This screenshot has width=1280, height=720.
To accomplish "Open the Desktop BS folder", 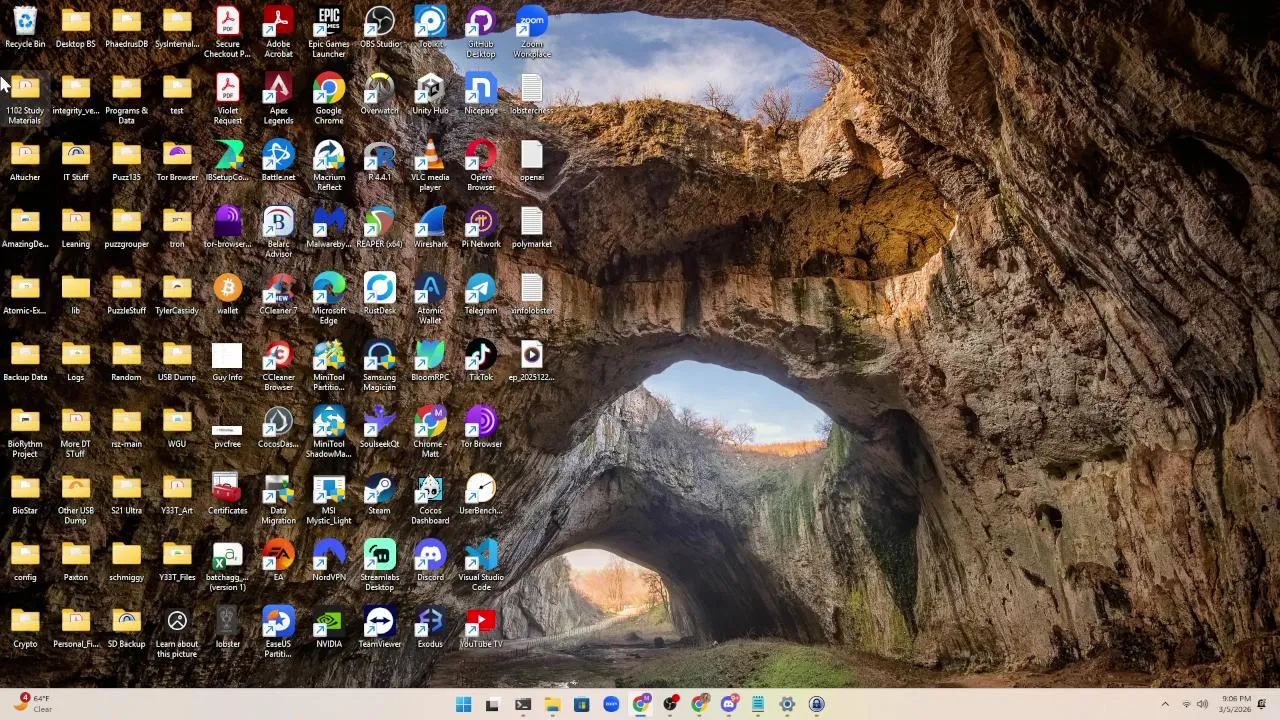I will (x=76, y=28).
